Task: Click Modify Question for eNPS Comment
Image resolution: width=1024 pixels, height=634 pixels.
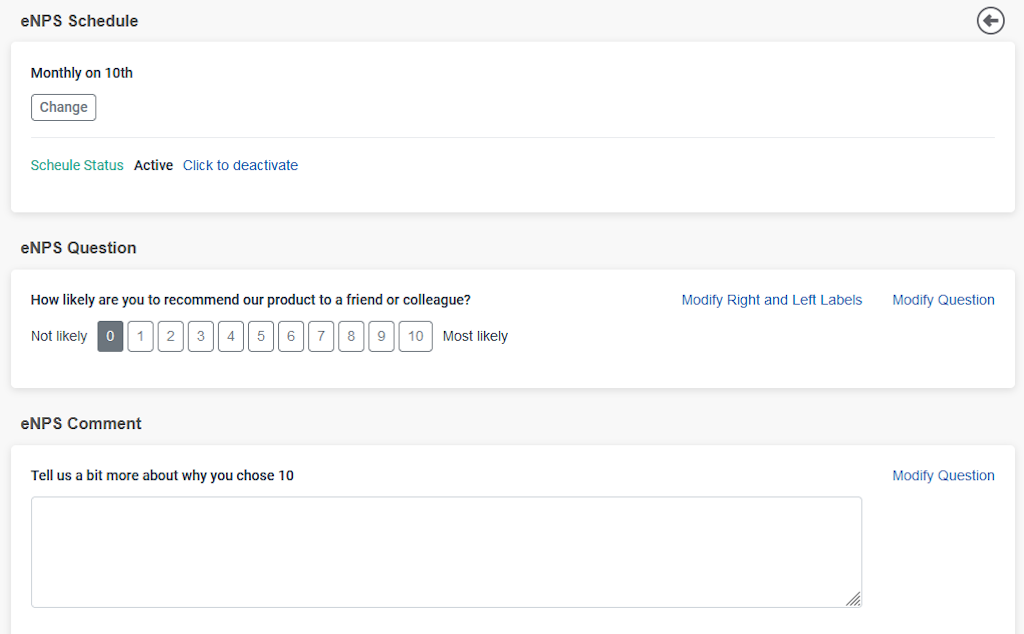Action: coord(943,476)
